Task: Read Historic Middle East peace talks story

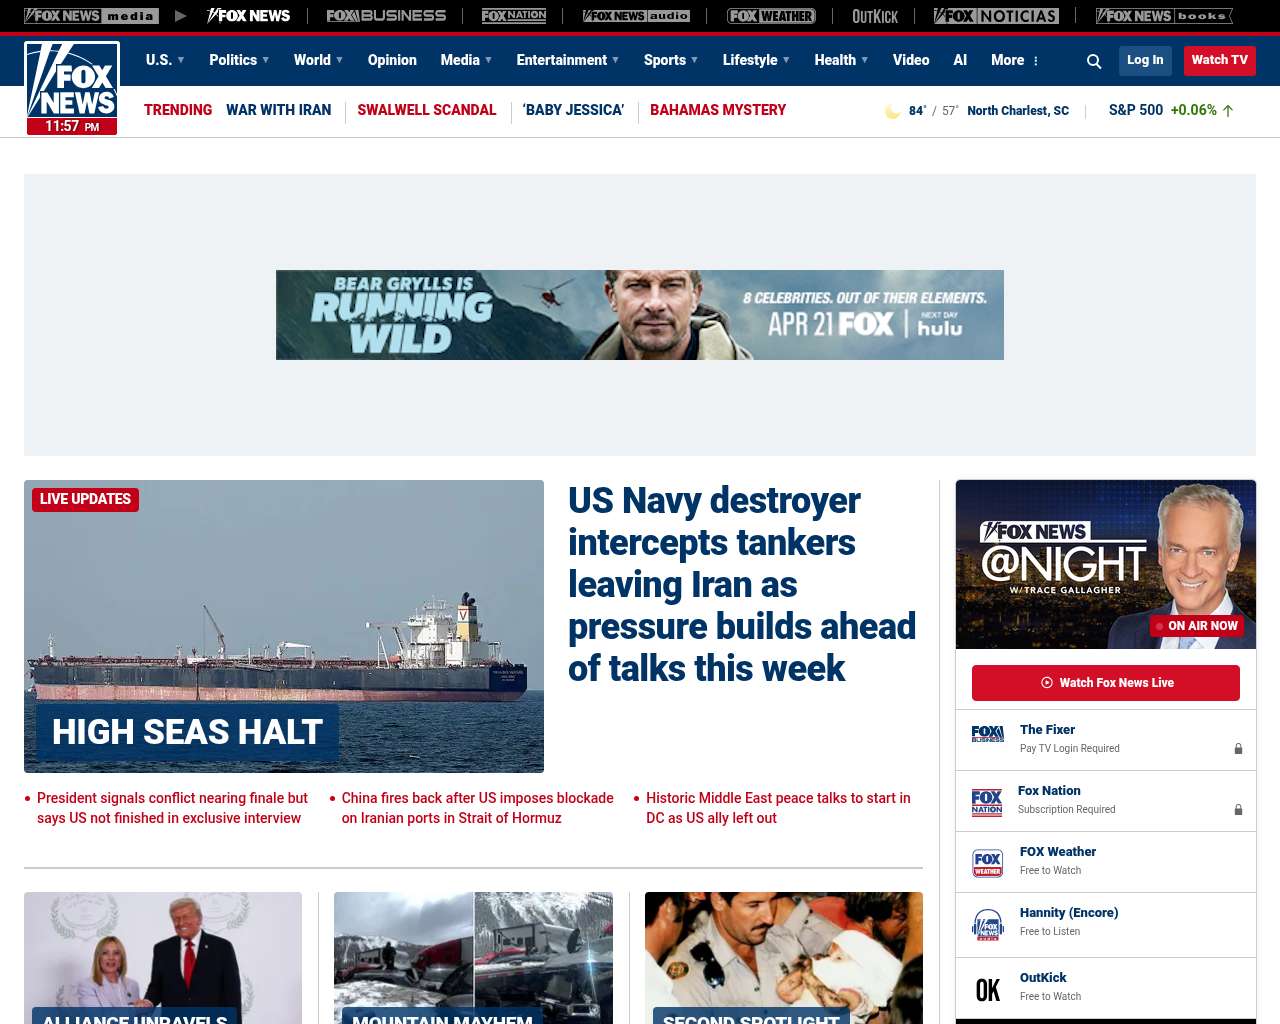Action: click(x=778, y=808)
